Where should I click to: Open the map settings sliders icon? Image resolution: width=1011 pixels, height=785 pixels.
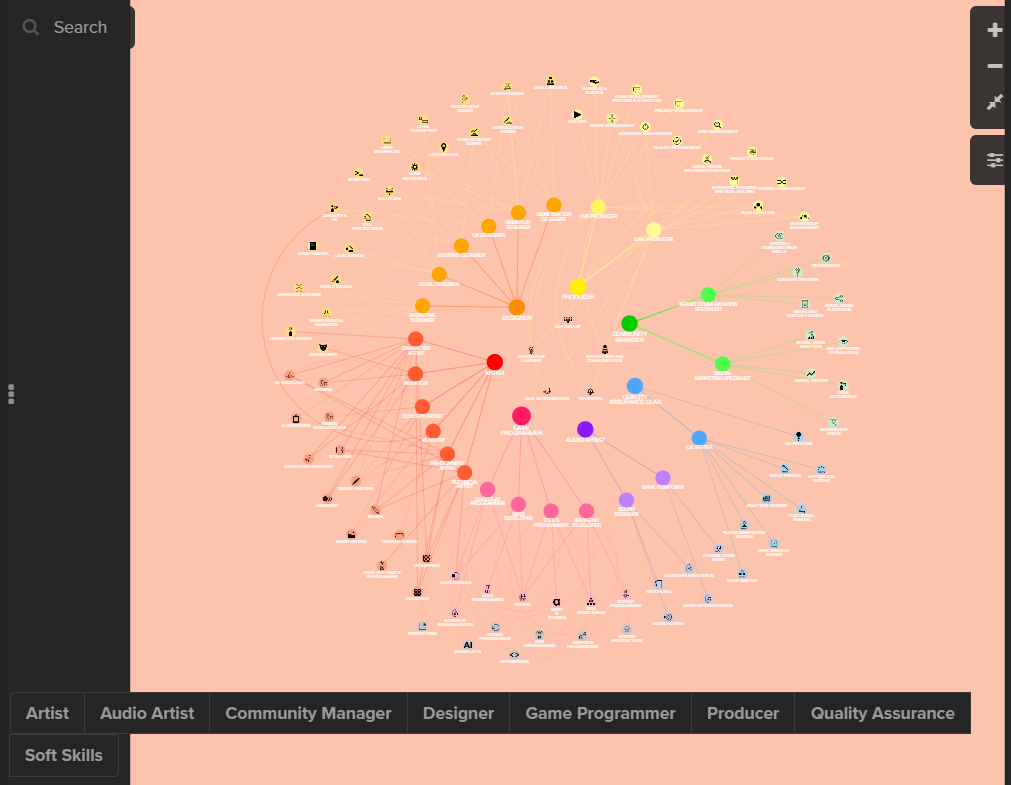pos(994,160)
